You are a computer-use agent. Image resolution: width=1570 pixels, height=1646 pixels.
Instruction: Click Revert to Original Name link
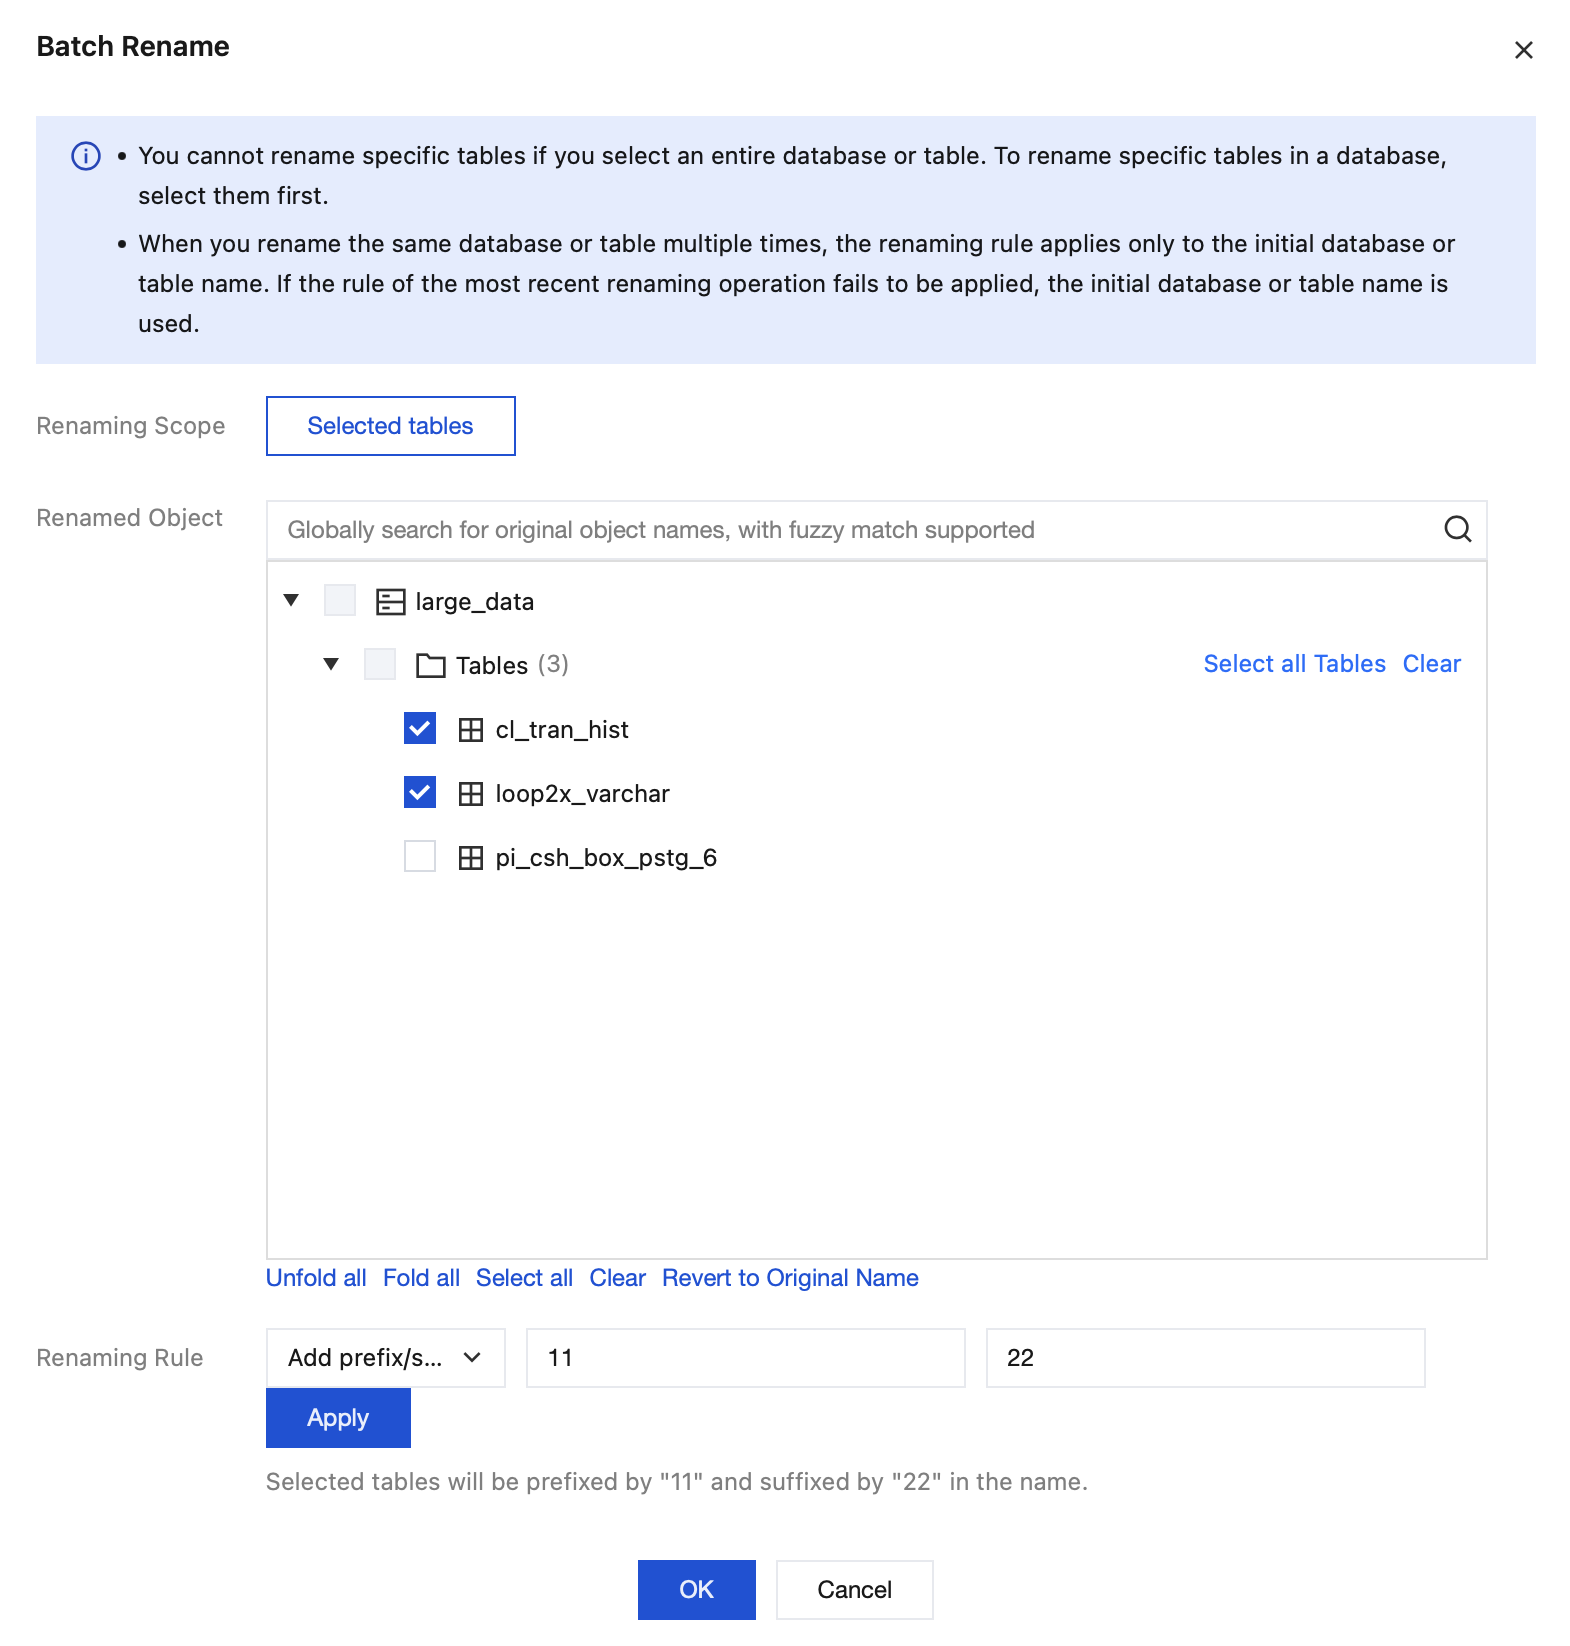790,1278
